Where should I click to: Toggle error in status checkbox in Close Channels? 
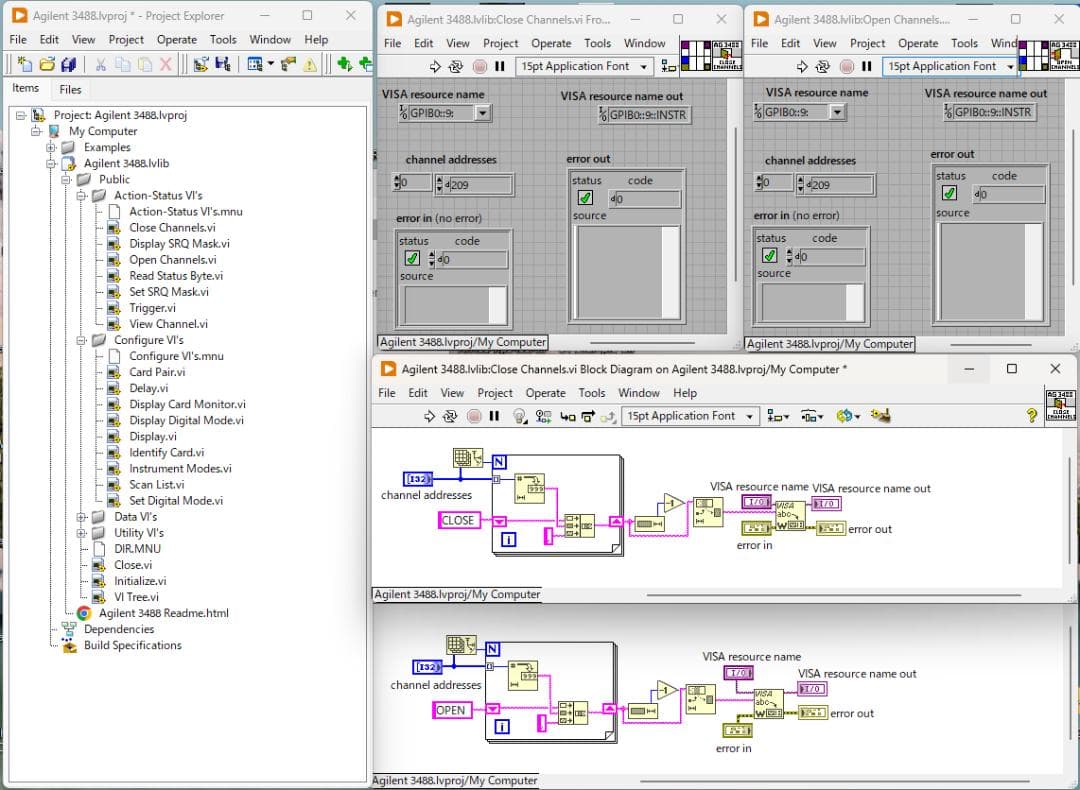coord(412,258)
